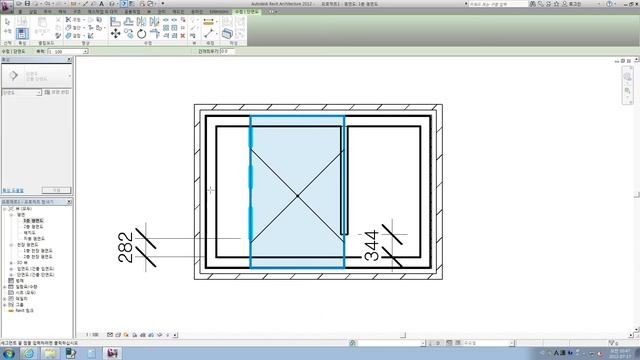The height and width of the screenshot is (360, 640).
Task: Click the Zoom icon on navigation bar
Action: click(627, 91)
